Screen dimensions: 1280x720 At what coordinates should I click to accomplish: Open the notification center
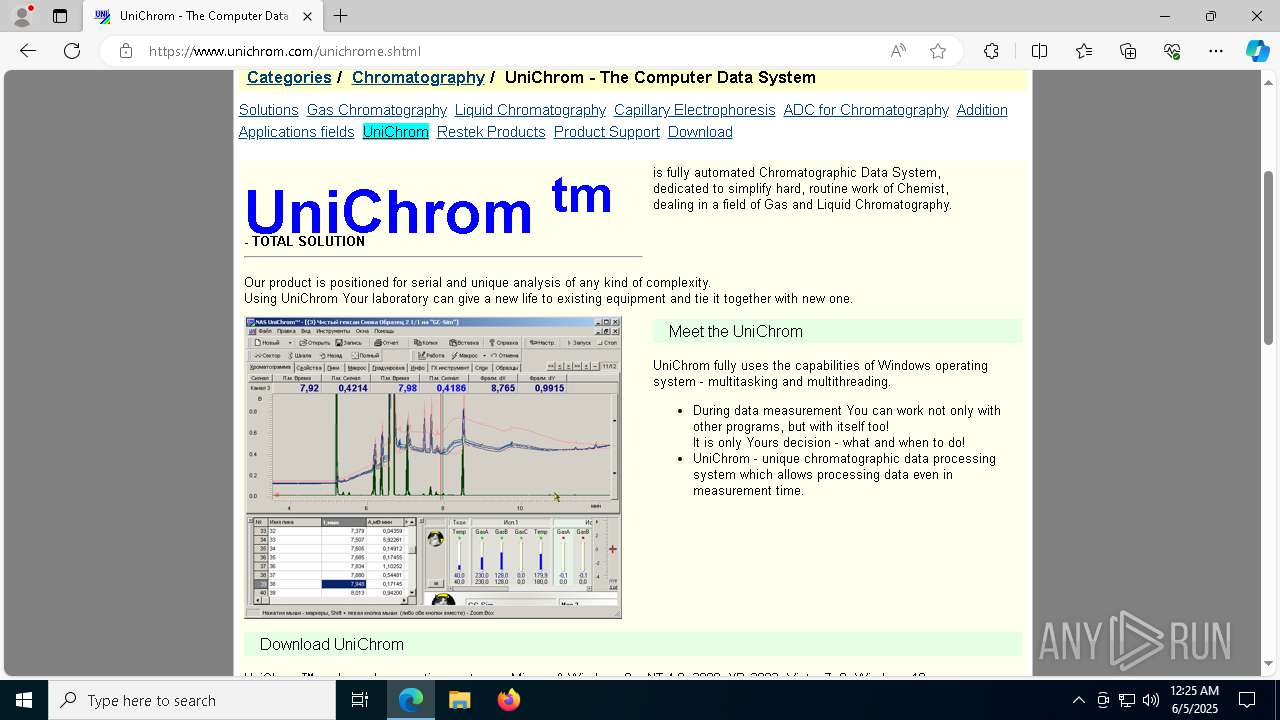(1247, 700)
